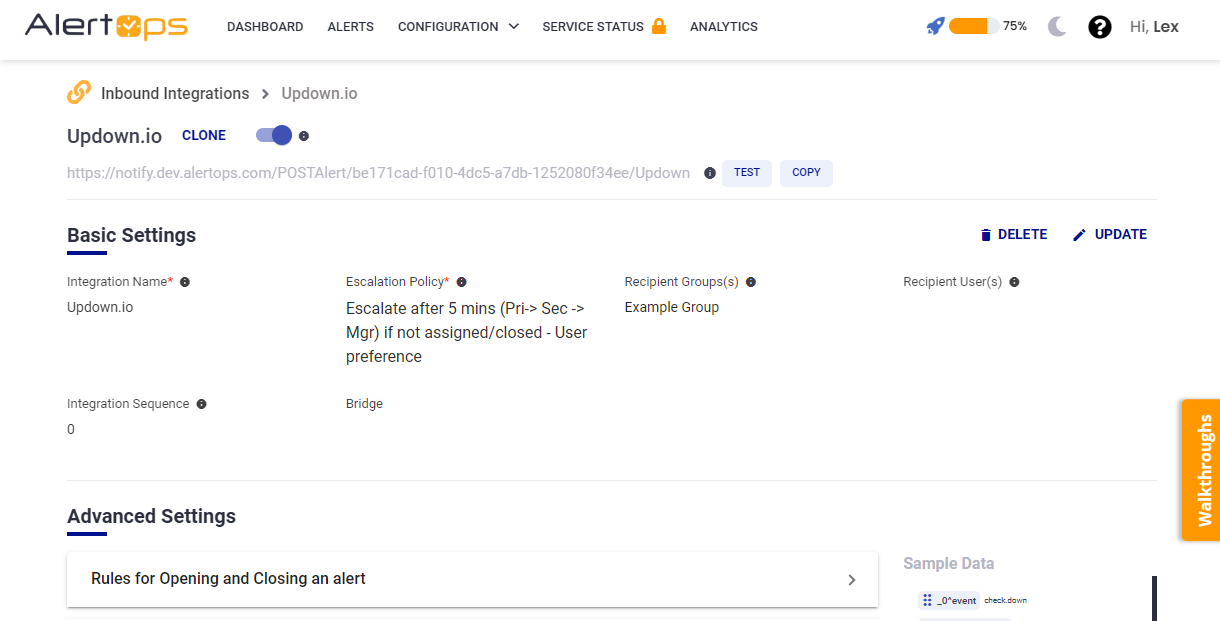1220x621 pixels.
Task: Open the Analytics menu item
Action: pyautogui.click(x=723, y=27)
